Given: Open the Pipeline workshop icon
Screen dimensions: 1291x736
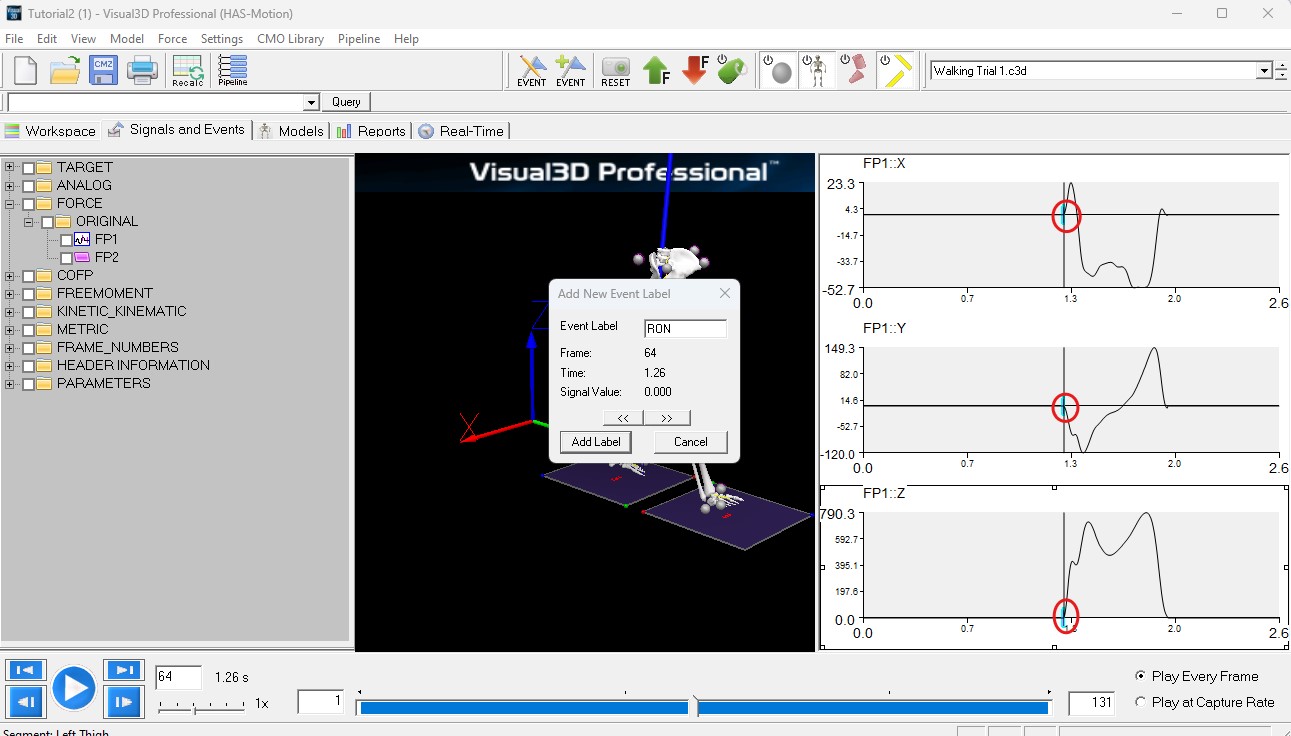Looking at the screenshot, I should pos(233,70).
